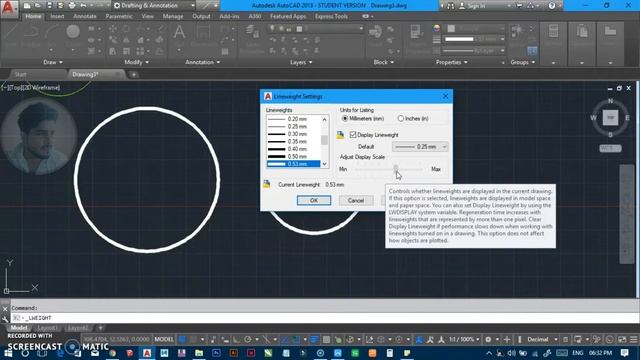Click the Insert block icon
The image size is (640, 360).
(x=375, y=33)
